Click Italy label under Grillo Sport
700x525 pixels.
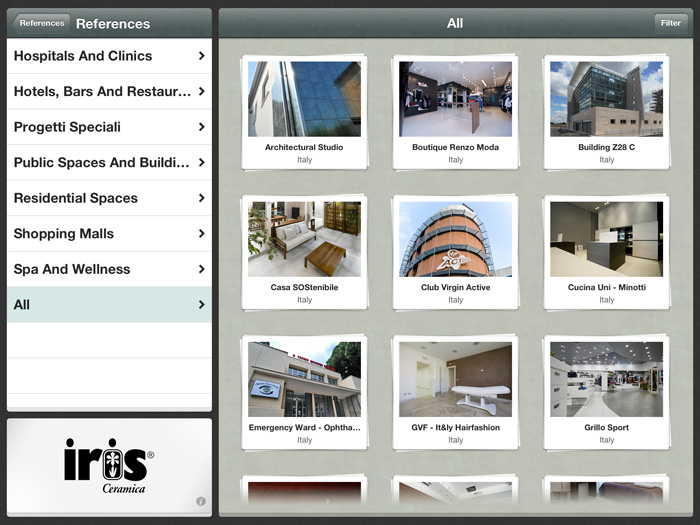pyautogui.click(x=606, y=440)
